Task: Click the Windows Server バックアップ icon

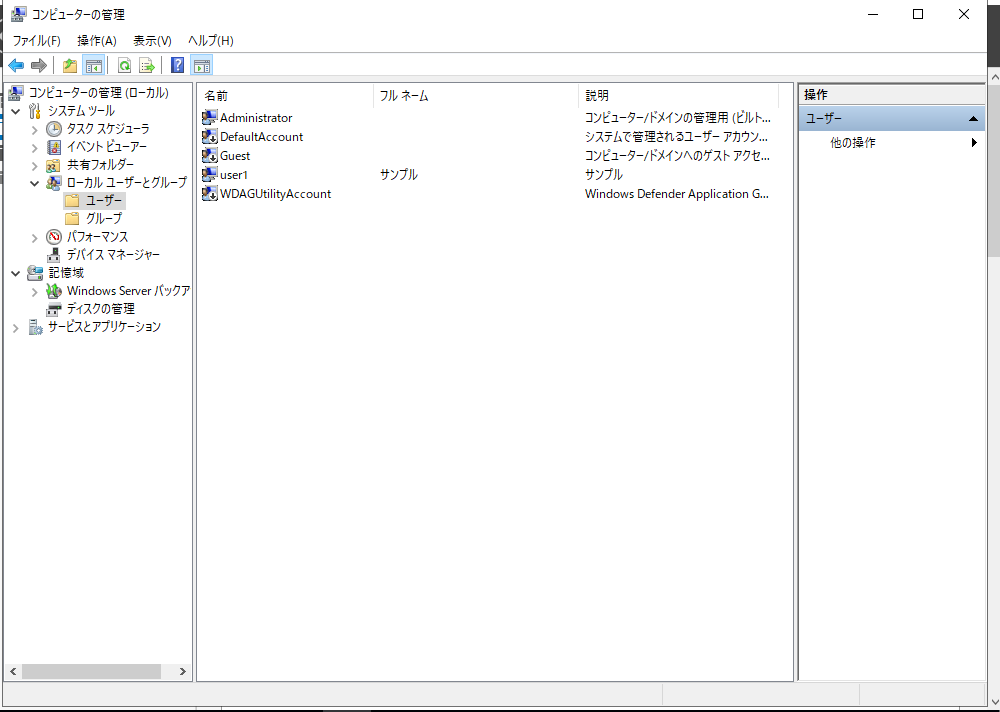Action: (54, 291)
